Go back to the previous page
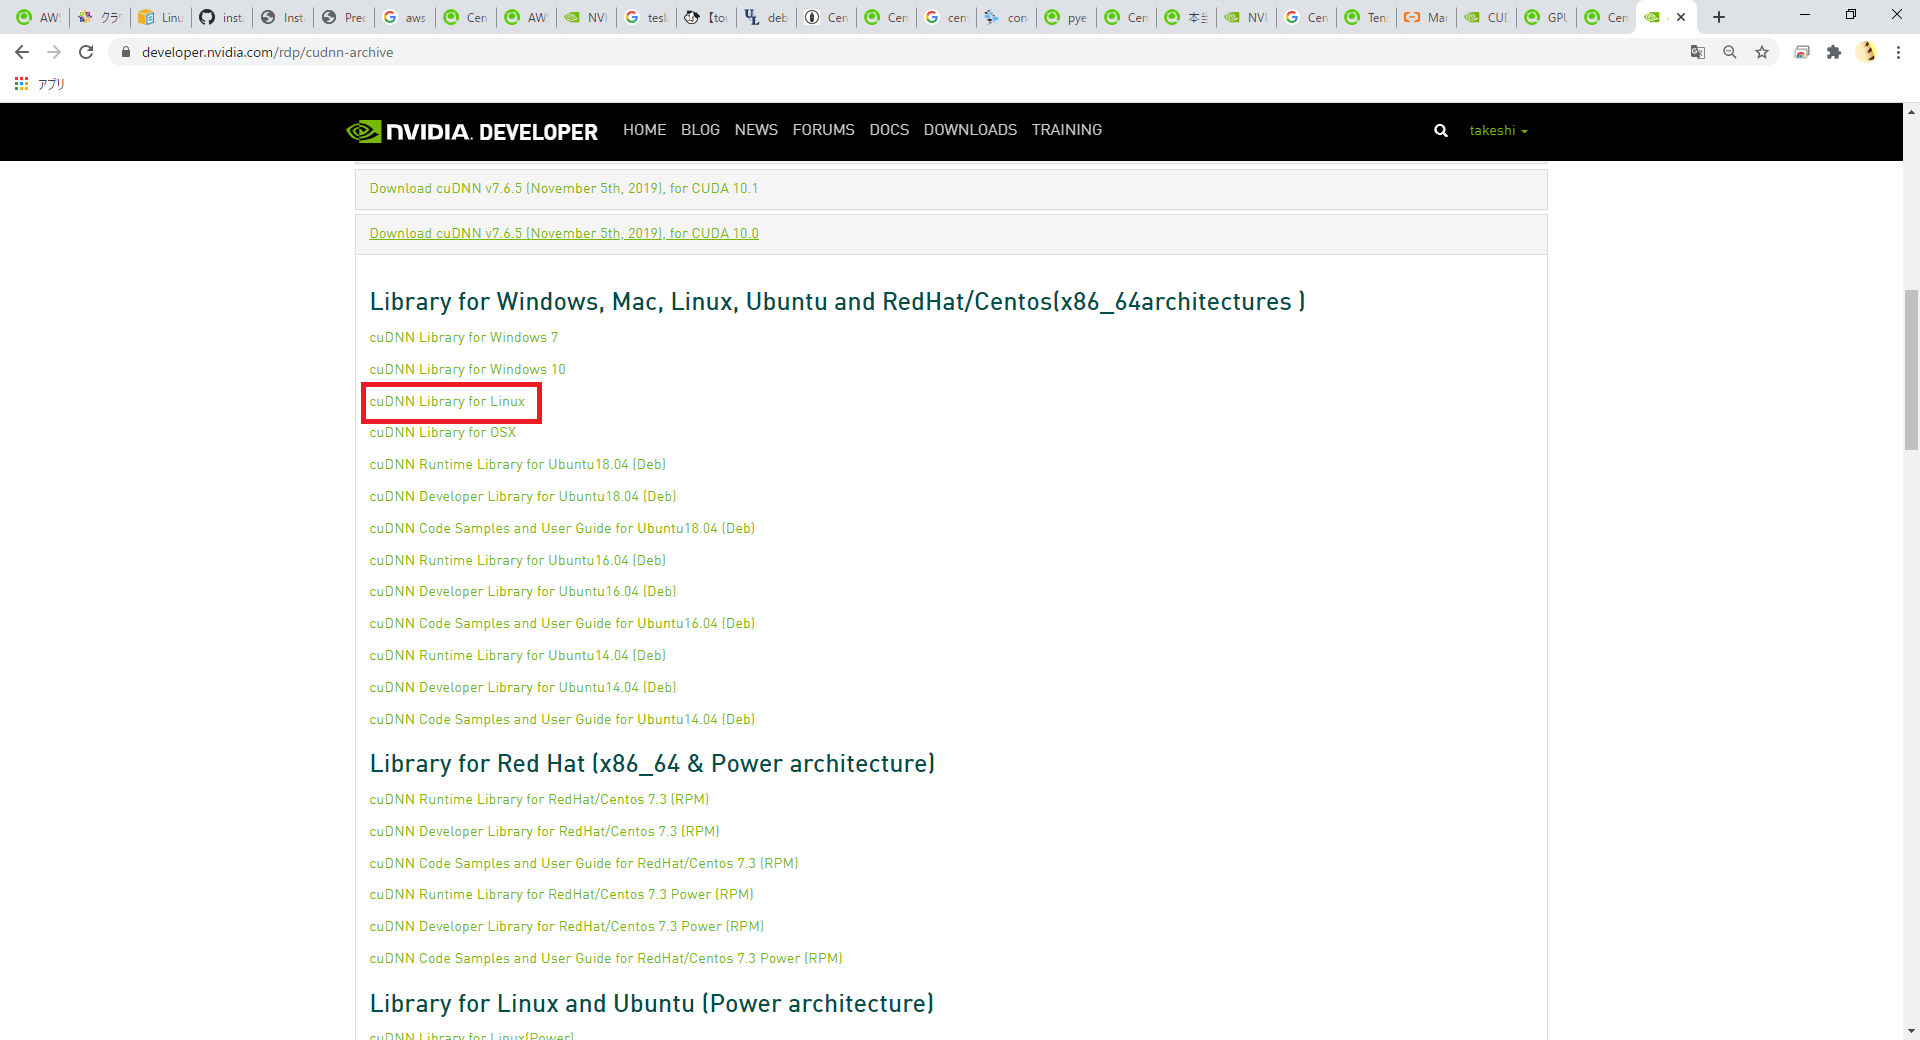The height and width of the screenshot is (1040, 1920). (22, 52)
